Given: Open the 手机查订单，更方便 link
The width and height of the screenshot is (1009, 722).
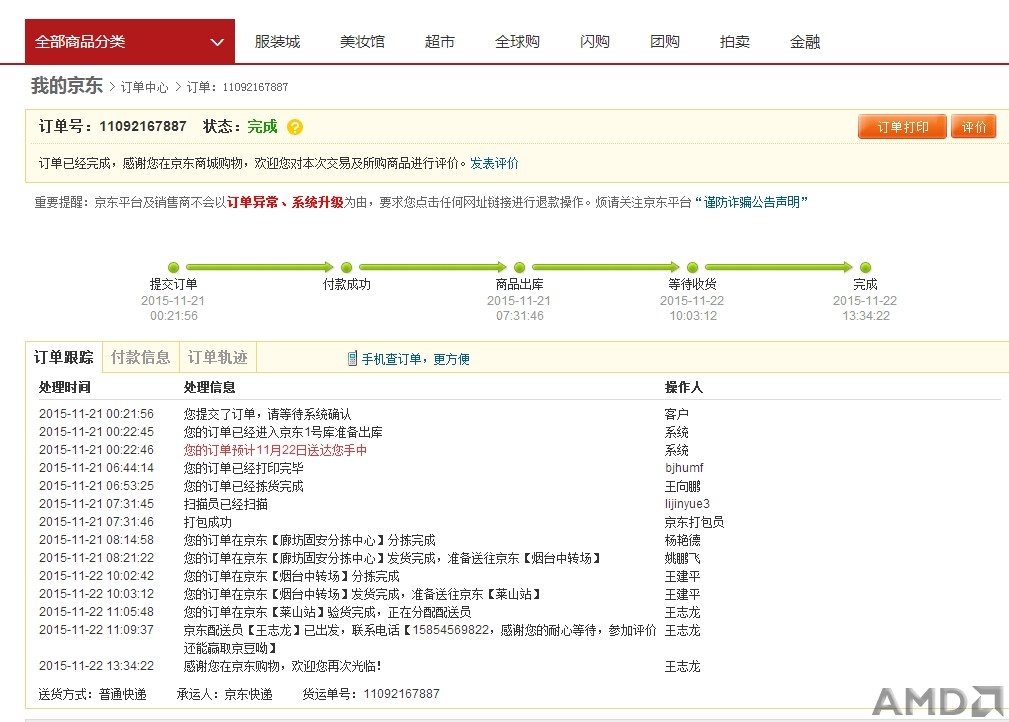Looking at the screenshot, I should pos(415,359).
